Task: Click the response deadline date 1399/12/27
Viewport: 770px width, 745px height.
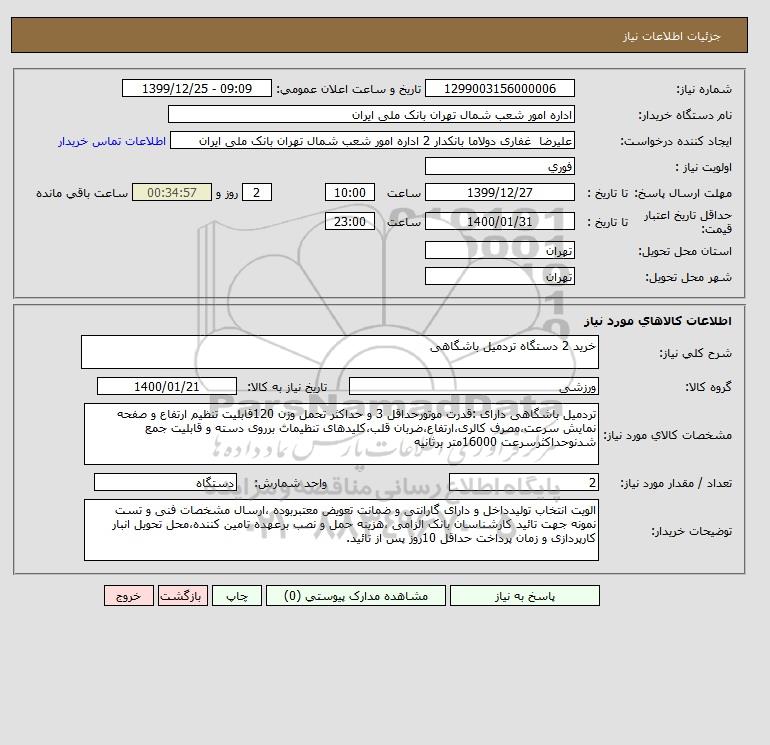Action: (499, 193)
